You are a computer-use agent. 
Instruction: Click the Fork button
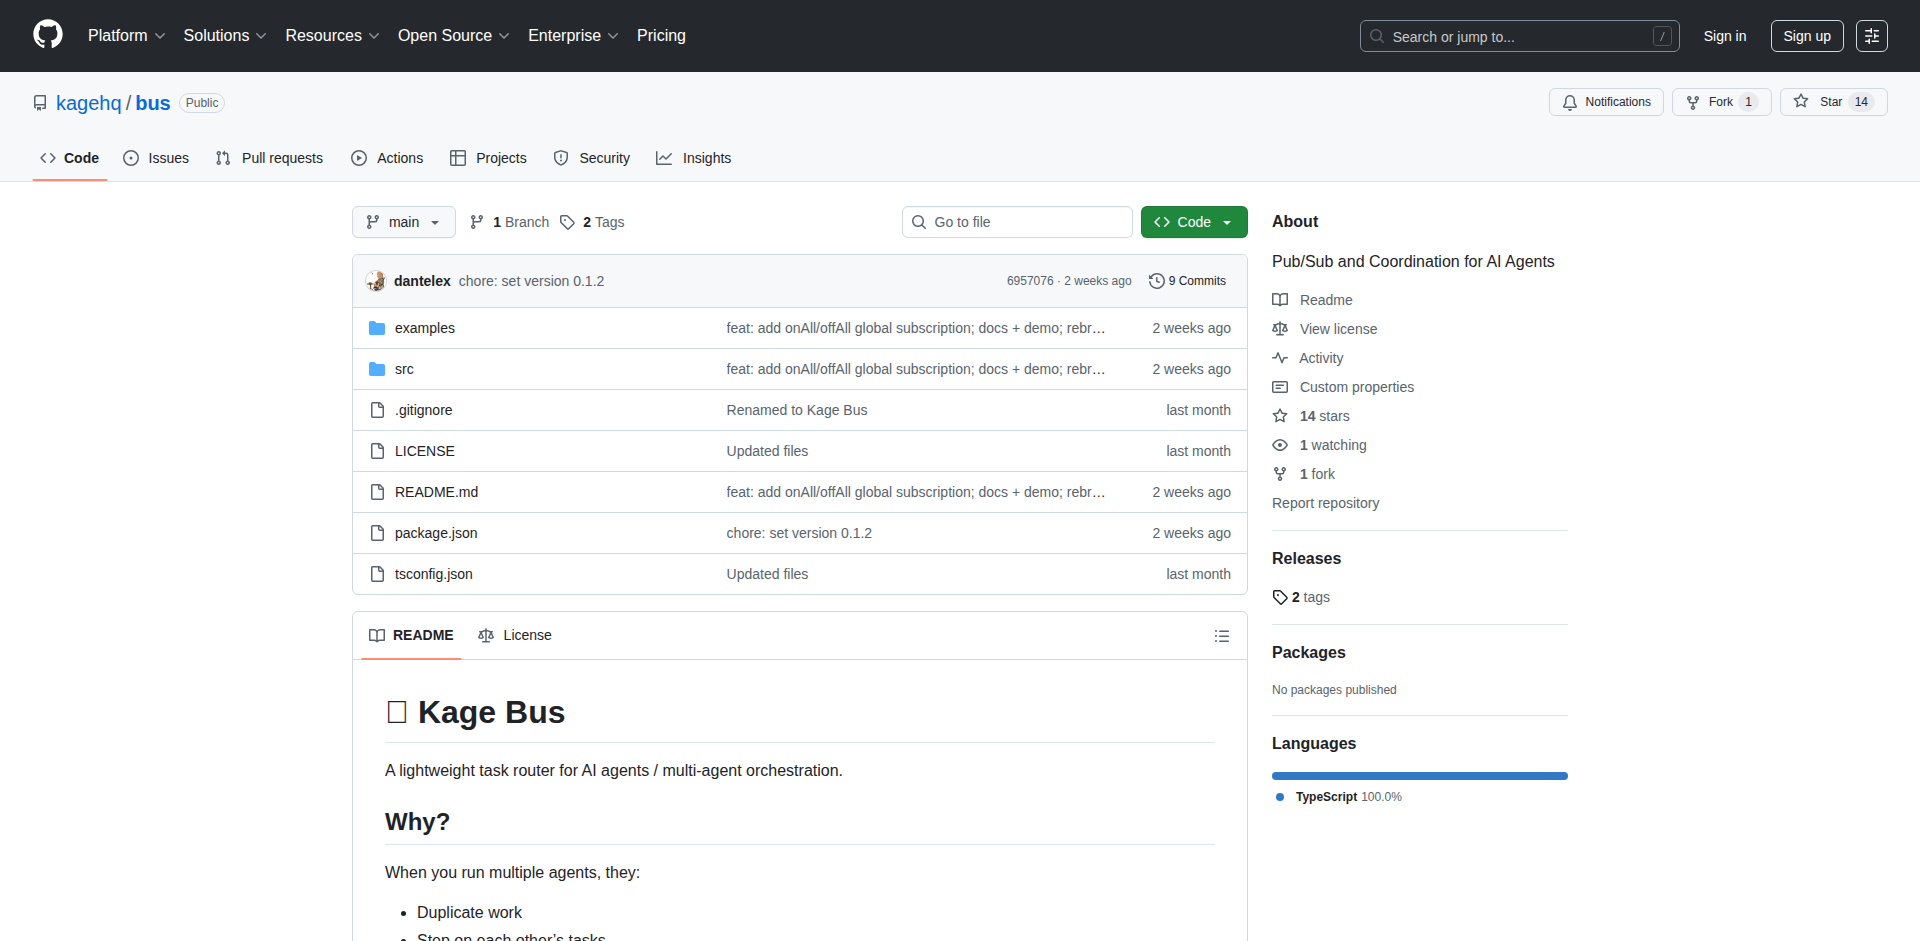click(x=1721, y=102)
